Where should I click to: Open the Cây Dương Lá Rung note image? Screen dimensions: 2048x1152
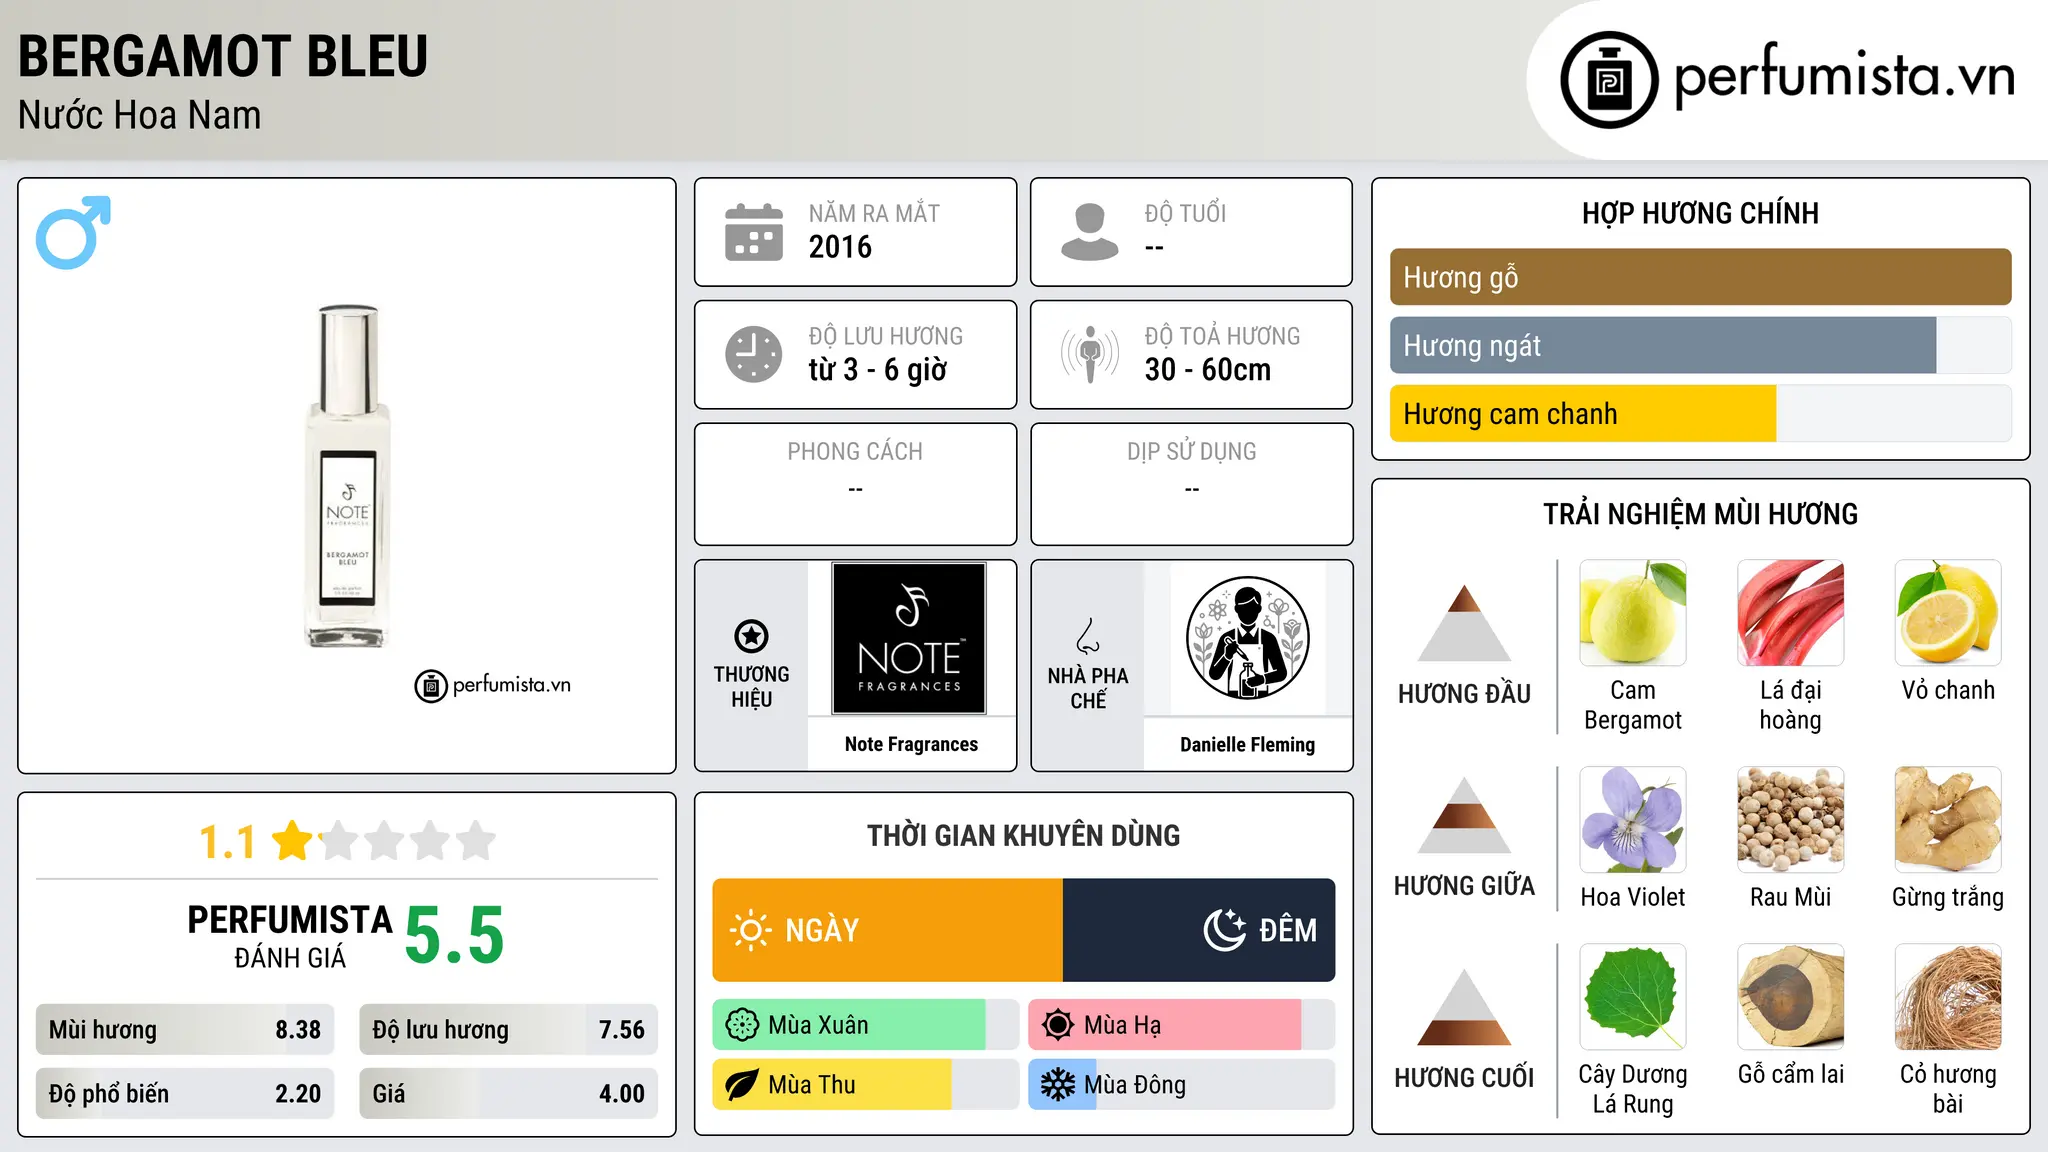(1633, 997)
